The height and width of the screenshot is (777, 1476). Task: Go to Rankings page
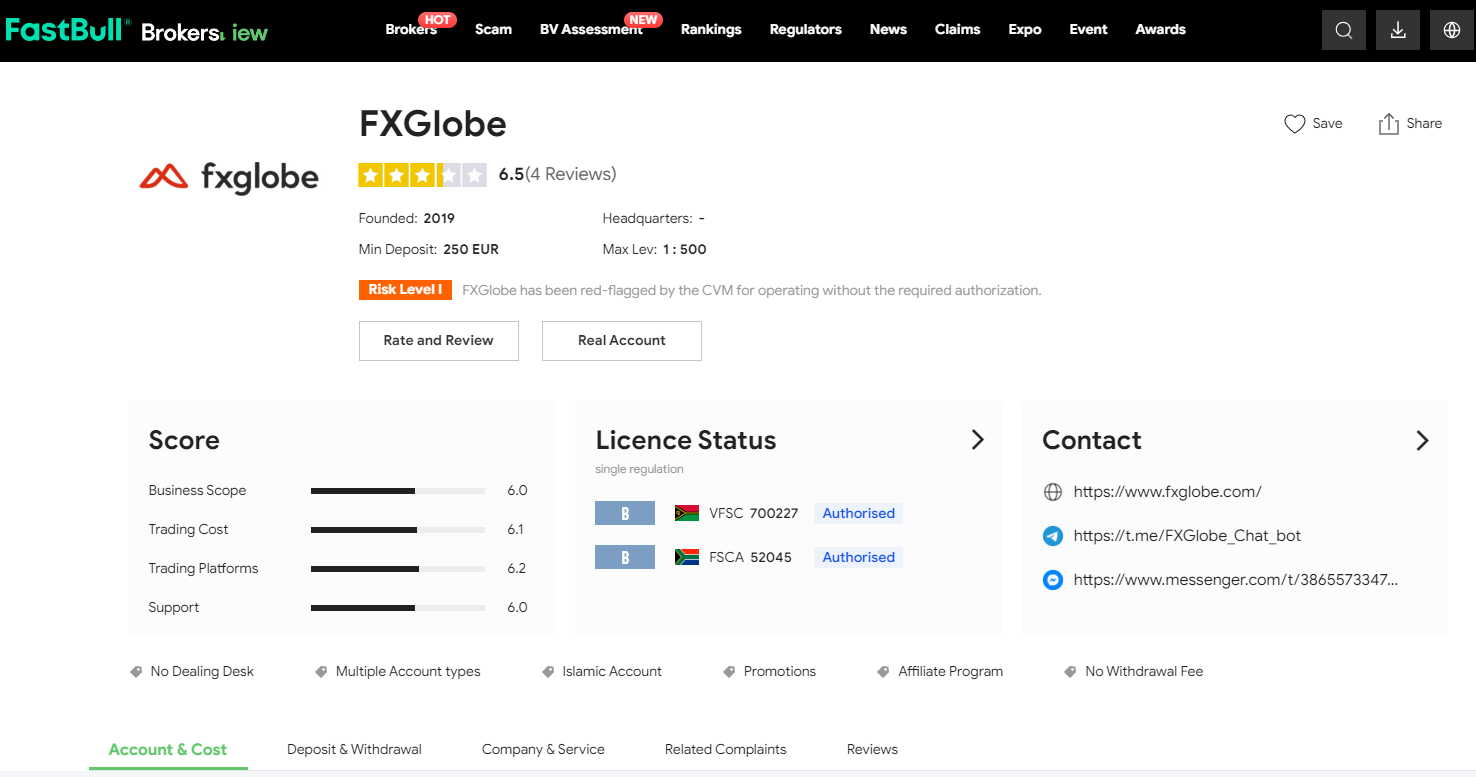pos(711,30)
